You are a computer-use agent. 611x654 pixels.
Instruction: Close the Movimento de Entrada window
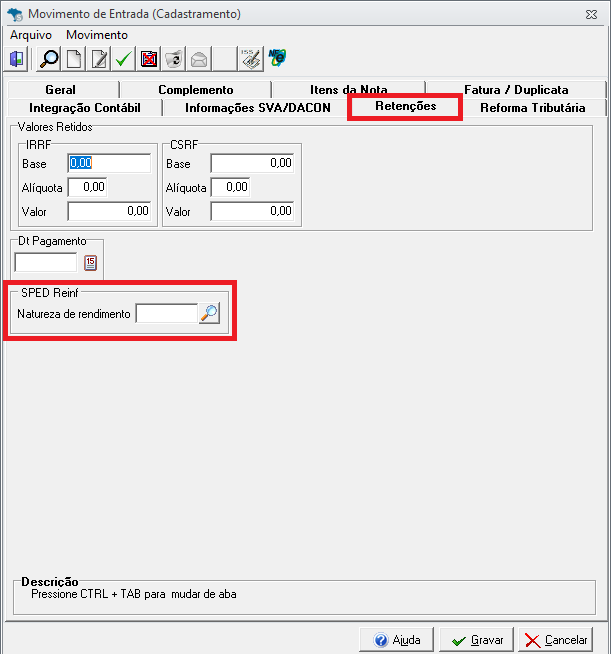tap(591, 15)
